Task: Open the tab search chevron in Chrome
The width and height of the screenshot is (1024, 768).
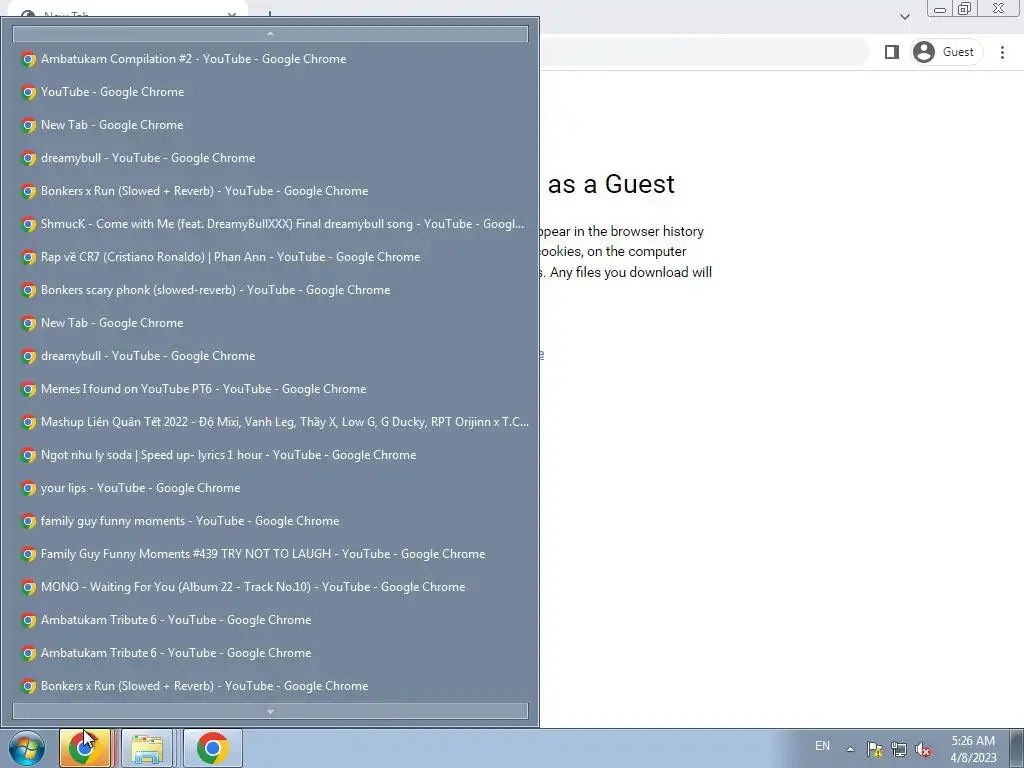Action: tap(904, 16)
